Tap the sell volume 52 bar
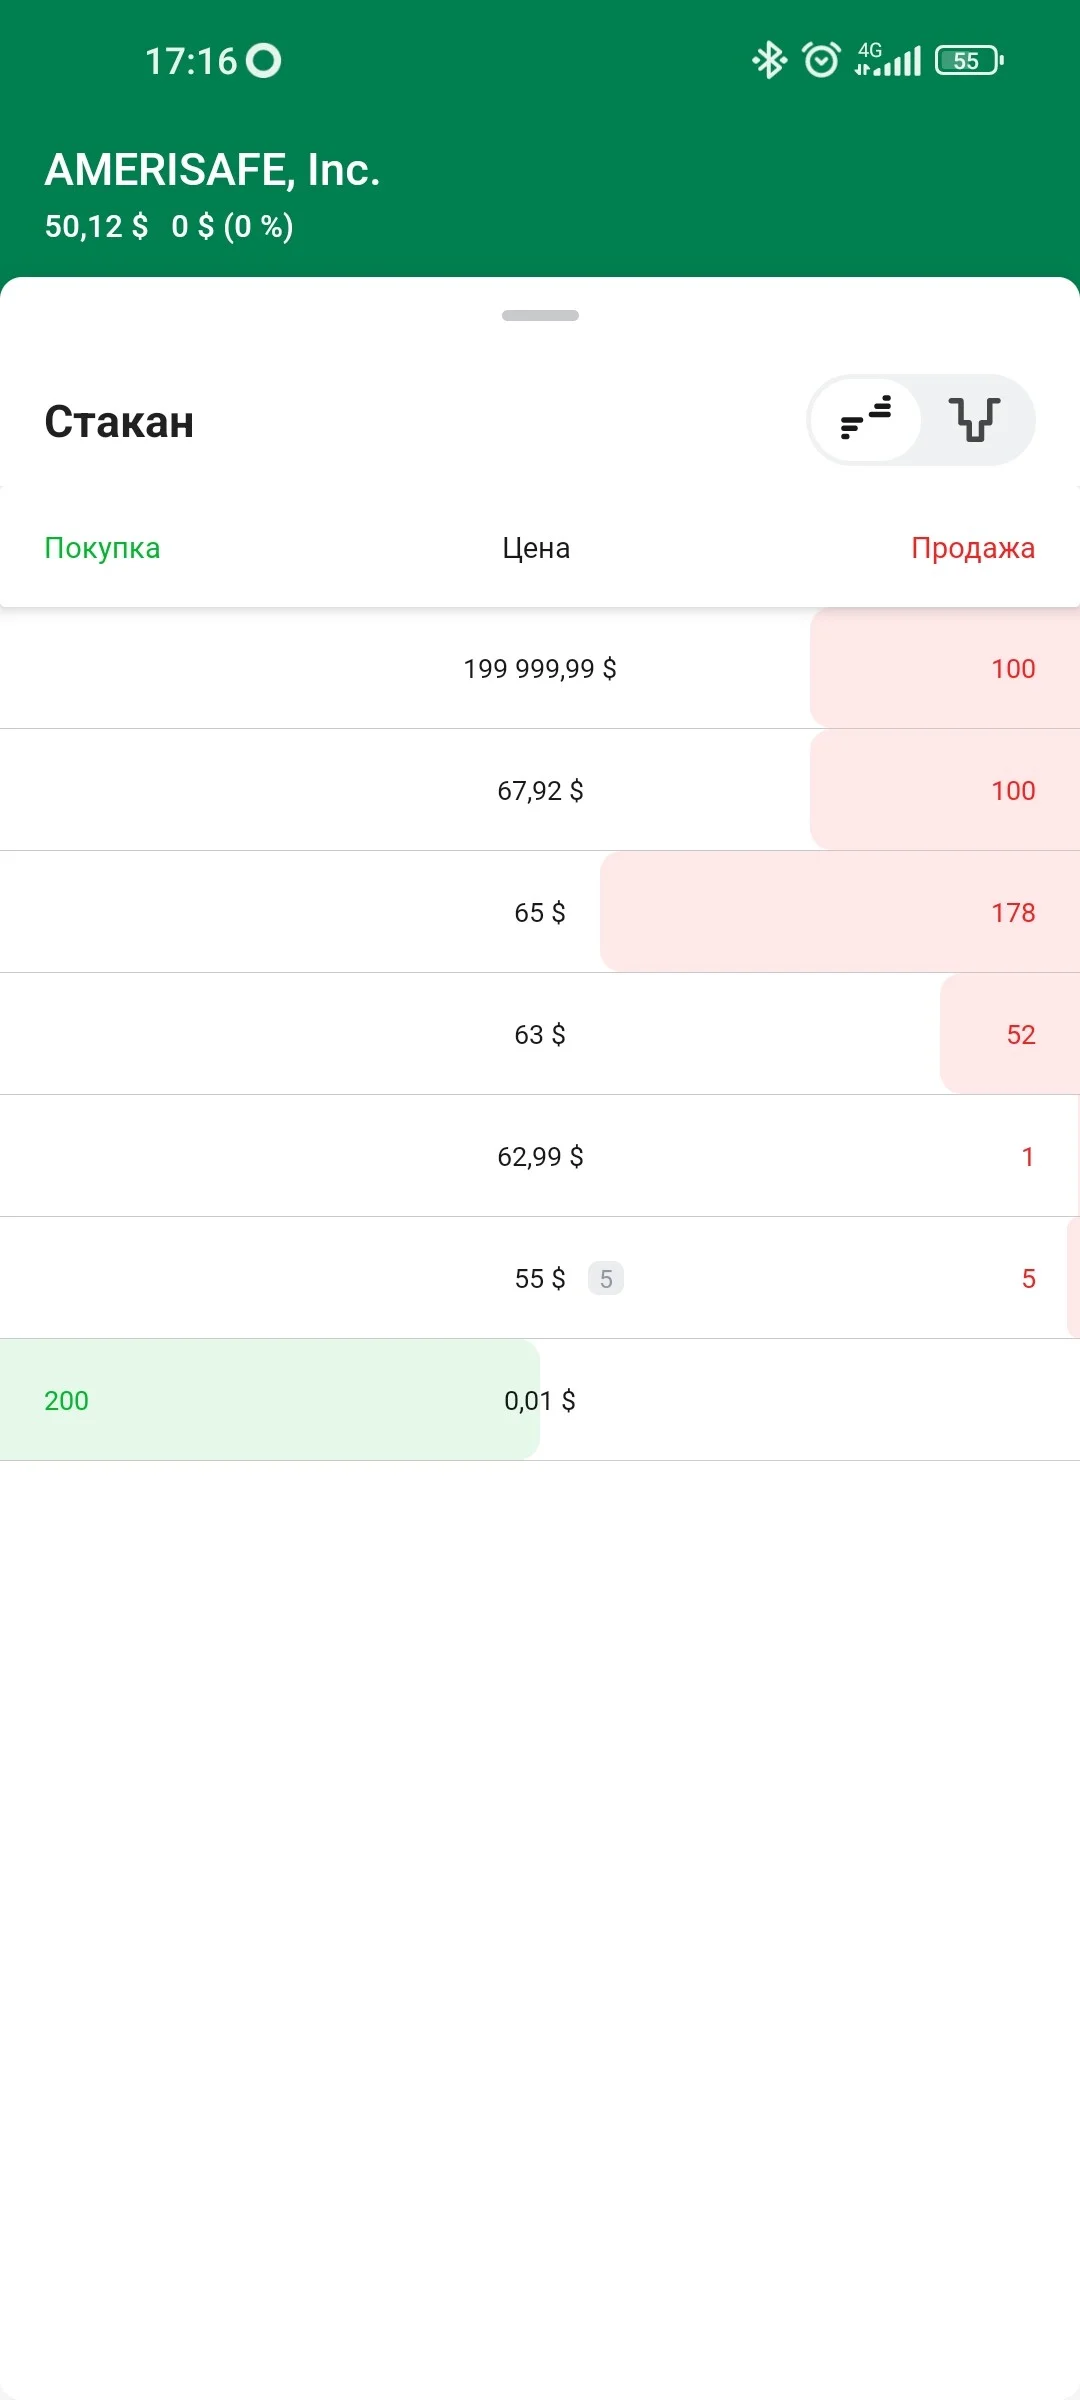 1010,1034
